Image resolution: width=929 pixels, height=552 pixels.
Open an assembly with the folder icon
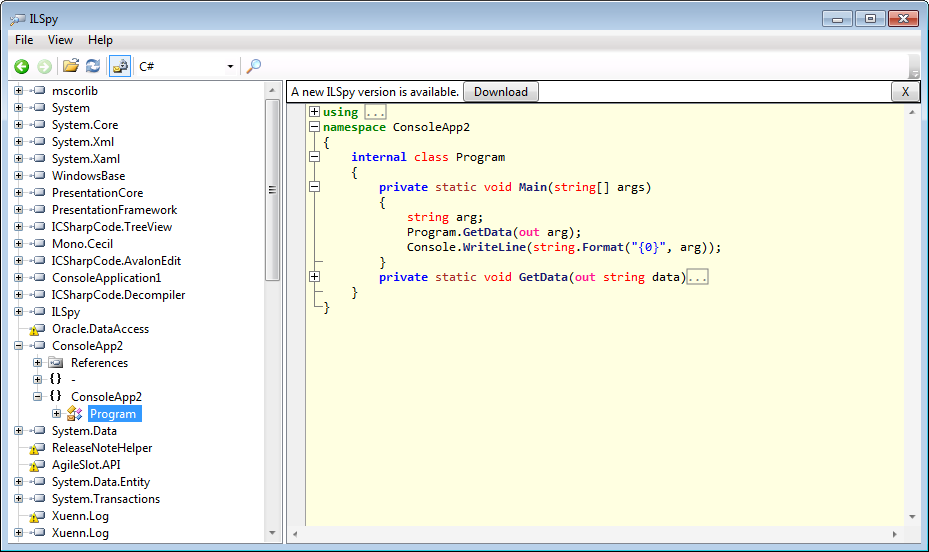[x=71, y=66]
